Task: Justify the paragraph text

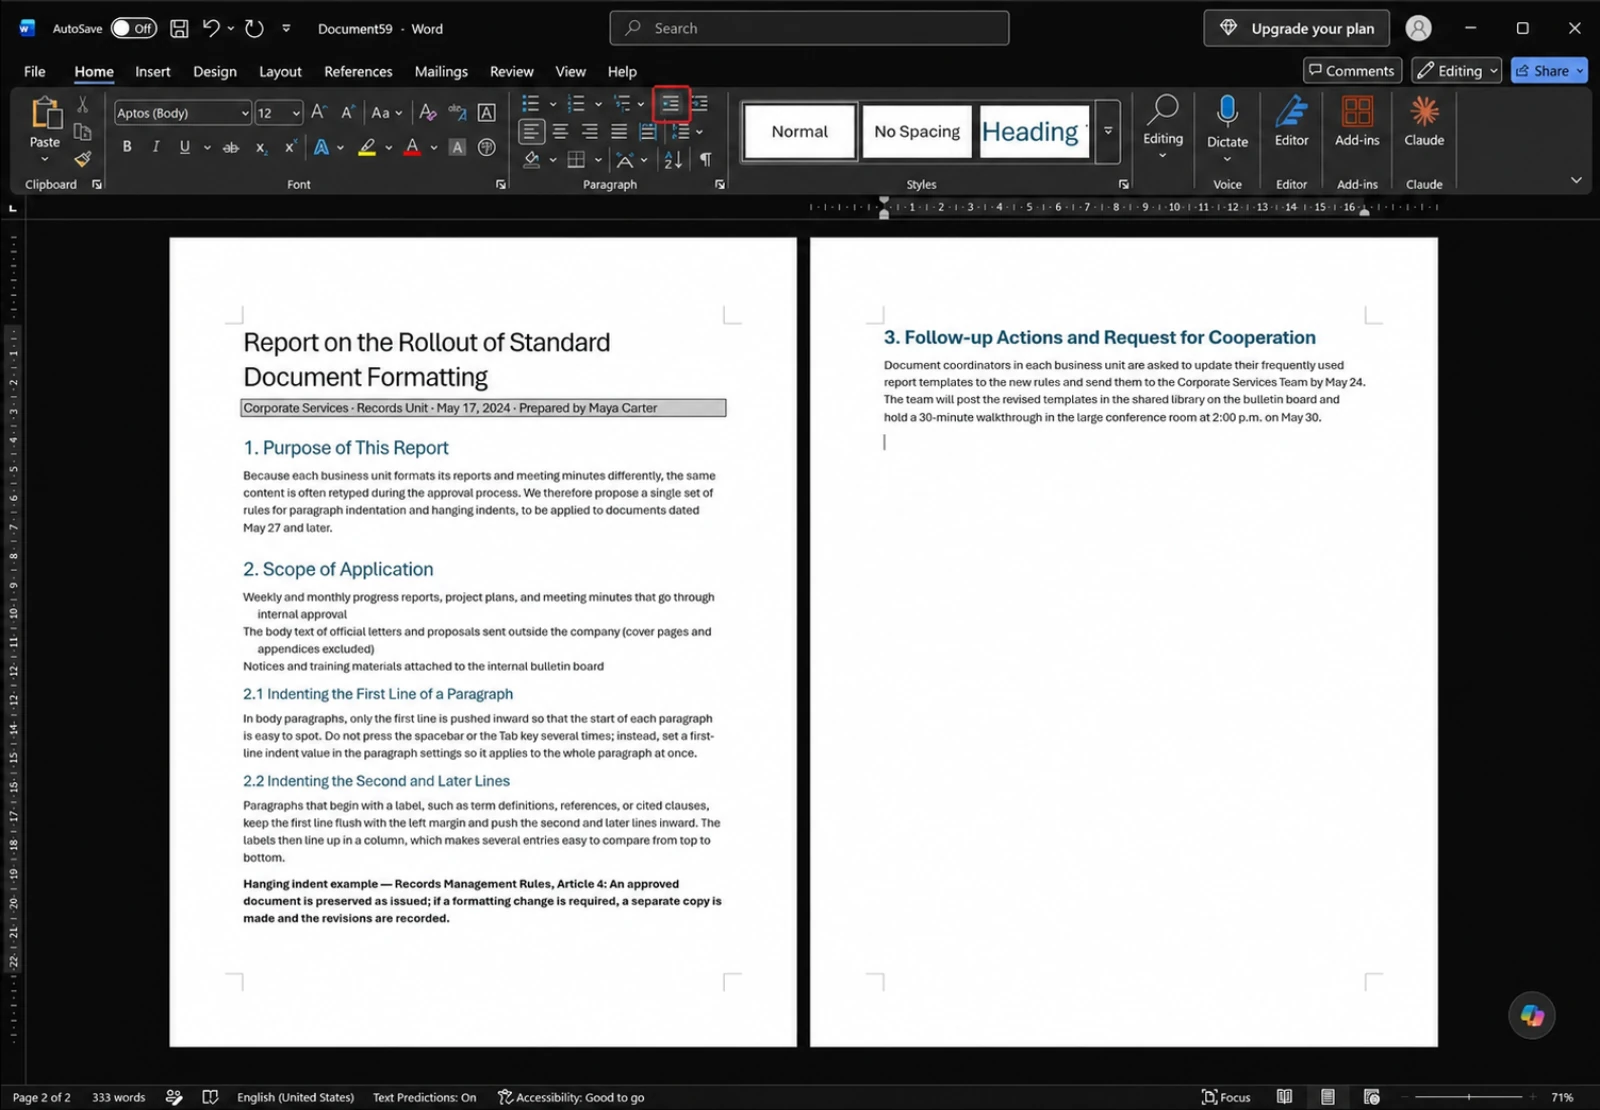Action: [x=619, y=131]
